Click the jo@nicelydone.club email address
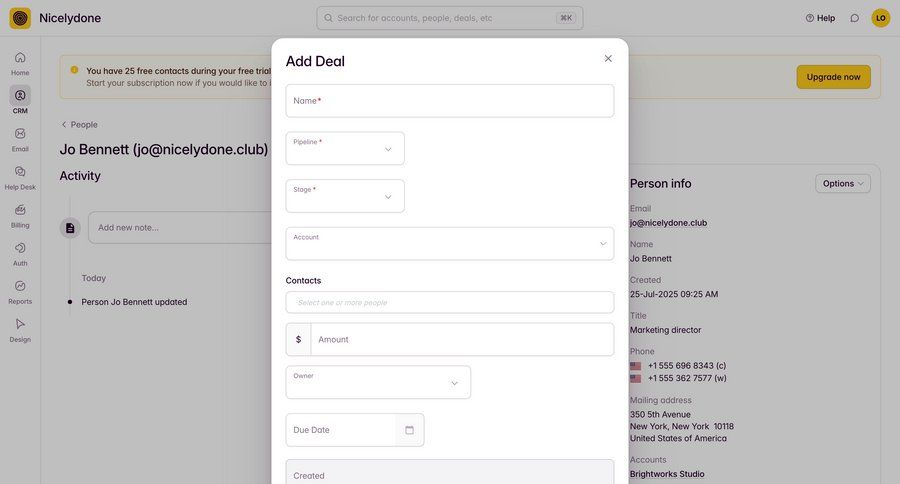Screen dimensions: 900x484 tap(668, 223)
